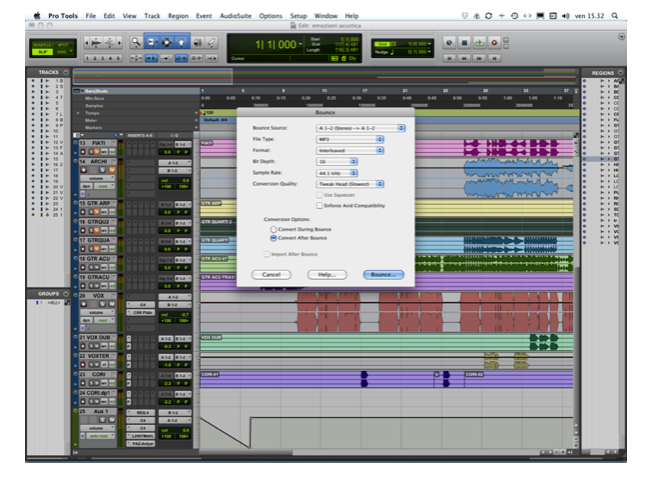The height and width of the screenshot is (480, 652).
Task: Open the Bounce Source dropdown
Action: [x=361, y=128]
